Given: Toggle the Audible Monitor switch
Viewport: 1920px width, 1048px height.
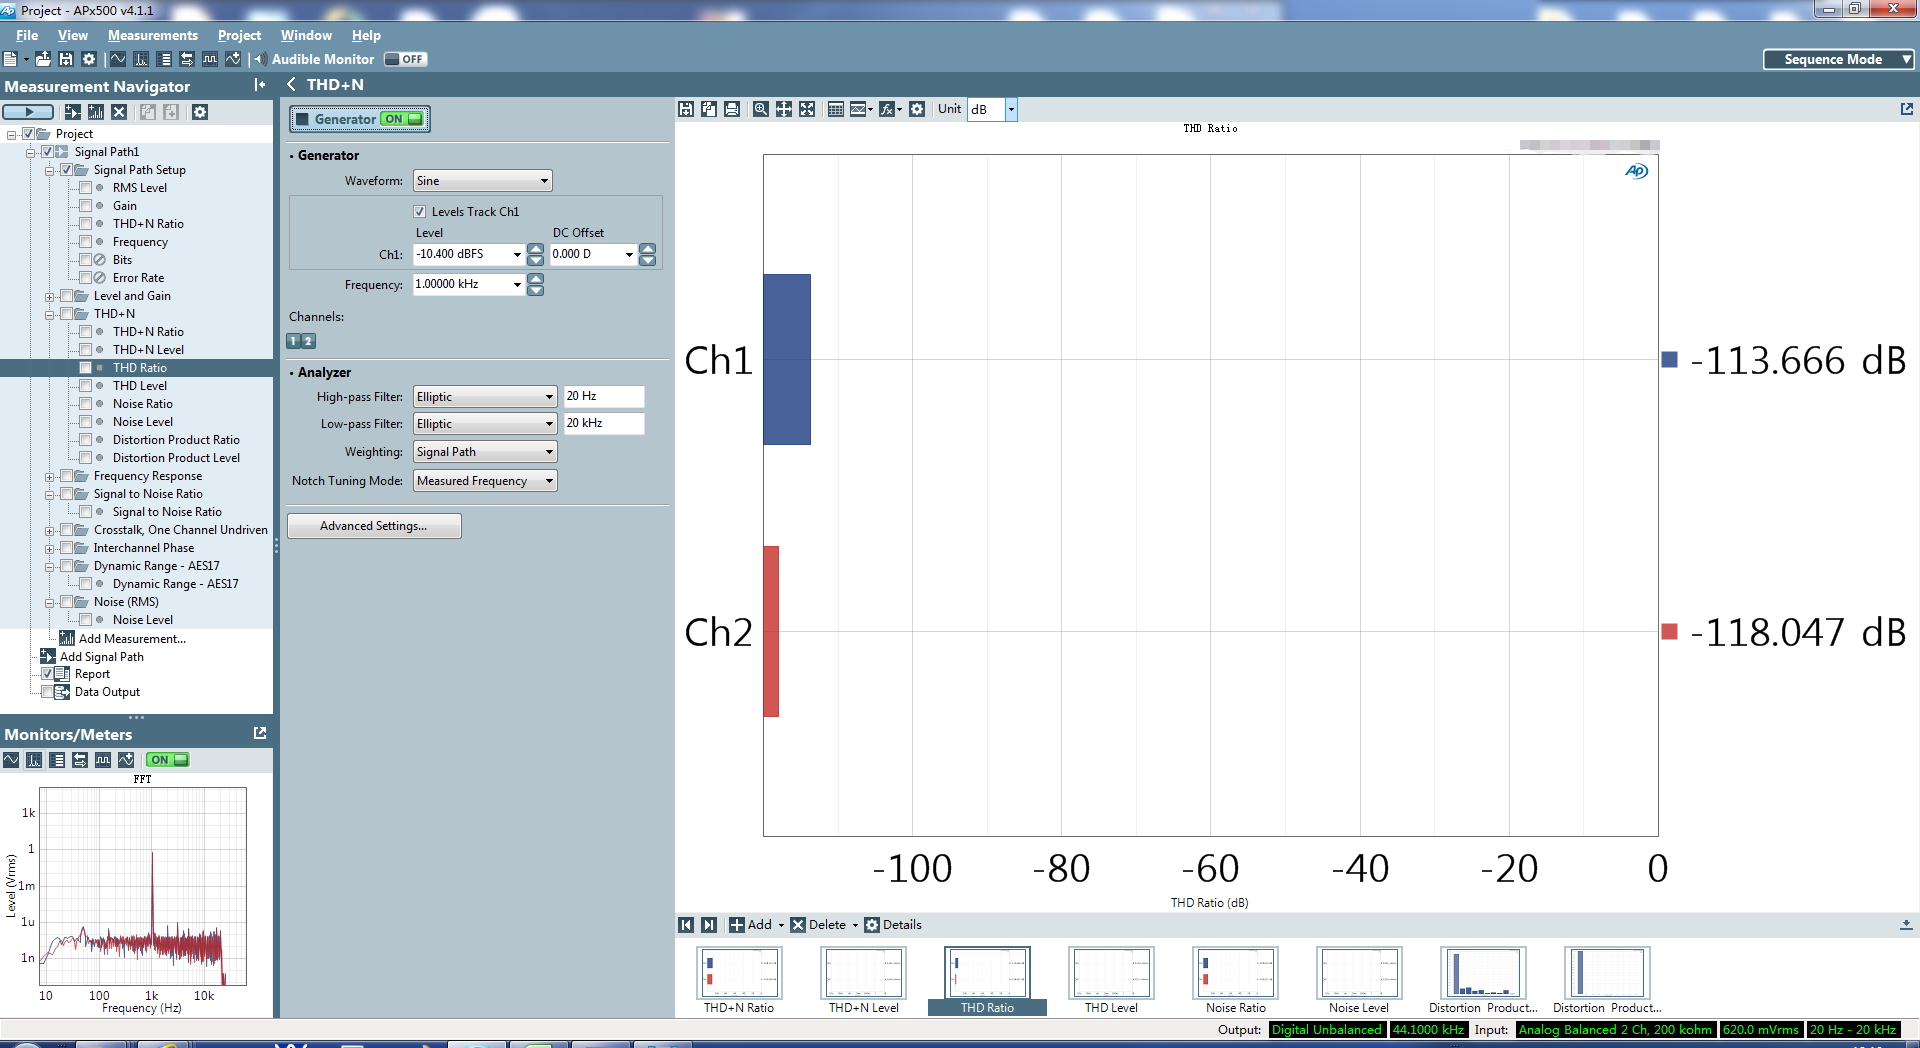Looking at the screenshot, I should click(405, 59).
